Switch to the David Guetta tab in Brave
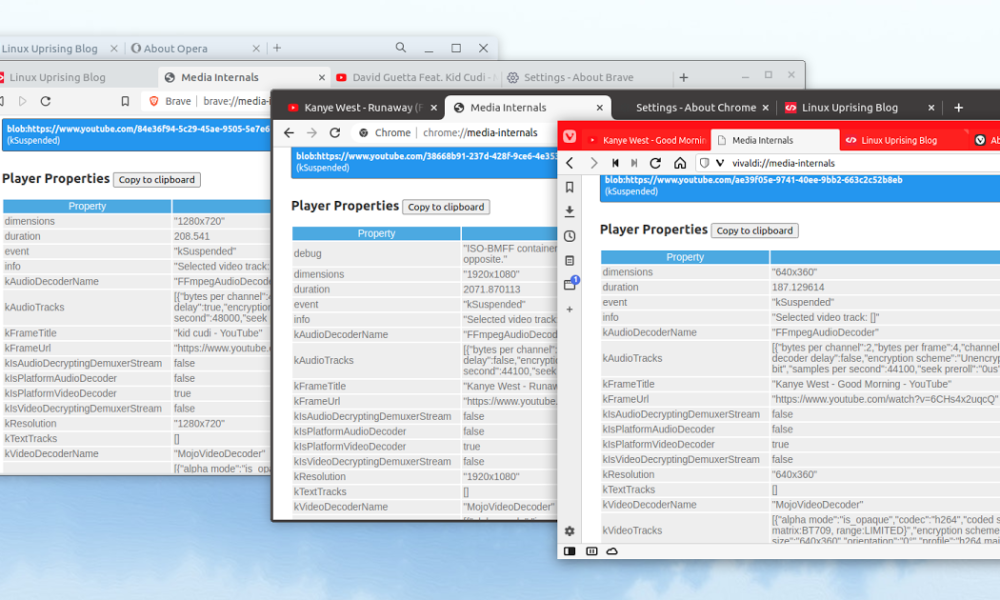This screenshot has width=1000, height=600. (416, 77)
